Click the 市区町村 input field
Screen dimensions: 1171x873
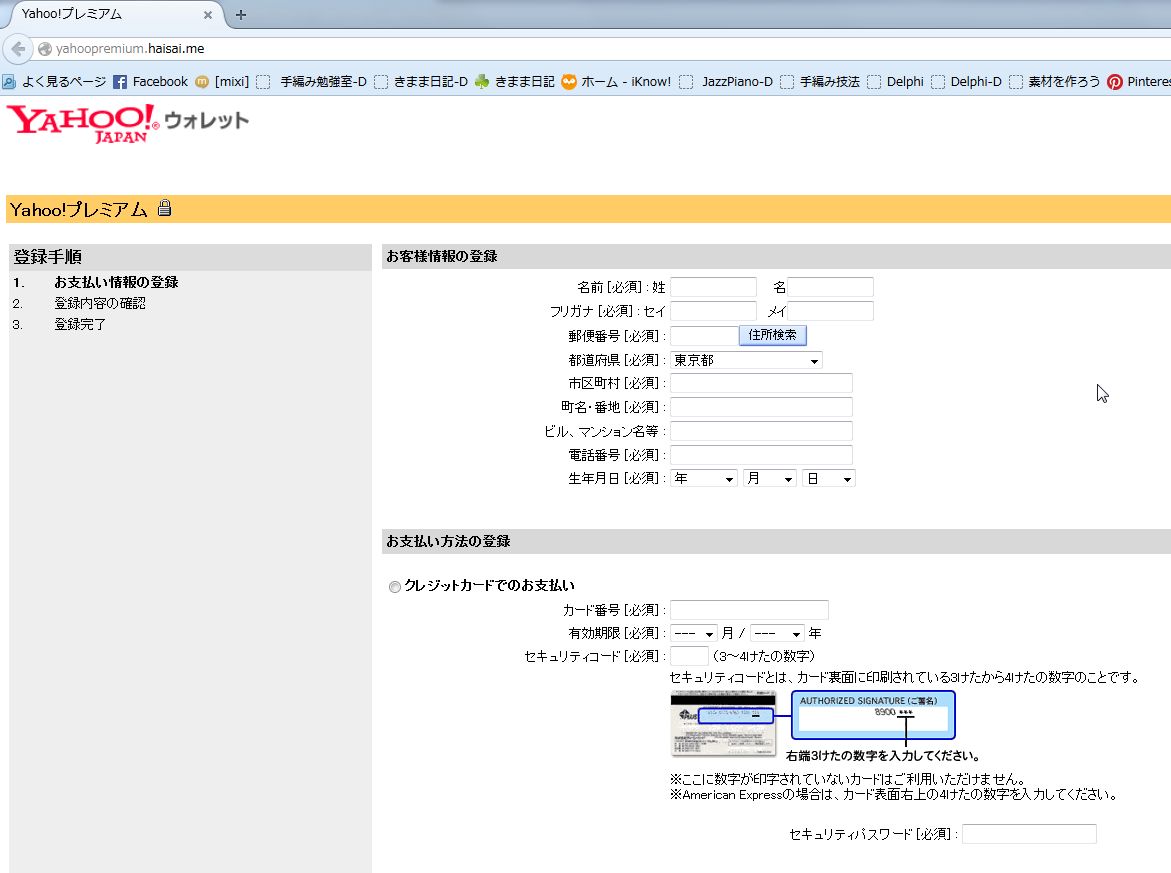pyautogui.click(x=761, y=383)
